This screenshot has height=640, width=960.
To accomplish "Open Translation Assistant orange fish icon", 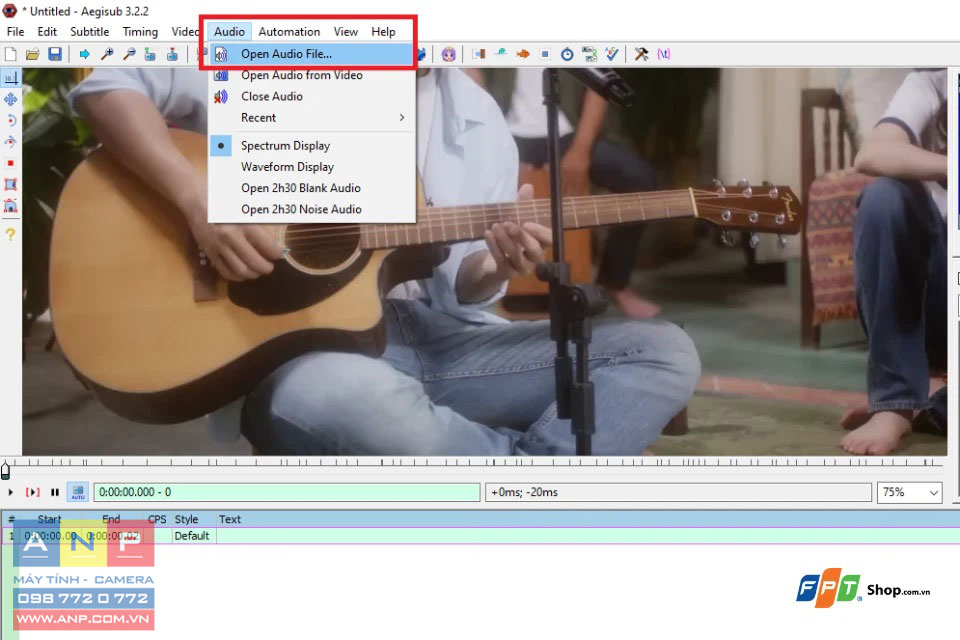I will [x=523, y=55].
